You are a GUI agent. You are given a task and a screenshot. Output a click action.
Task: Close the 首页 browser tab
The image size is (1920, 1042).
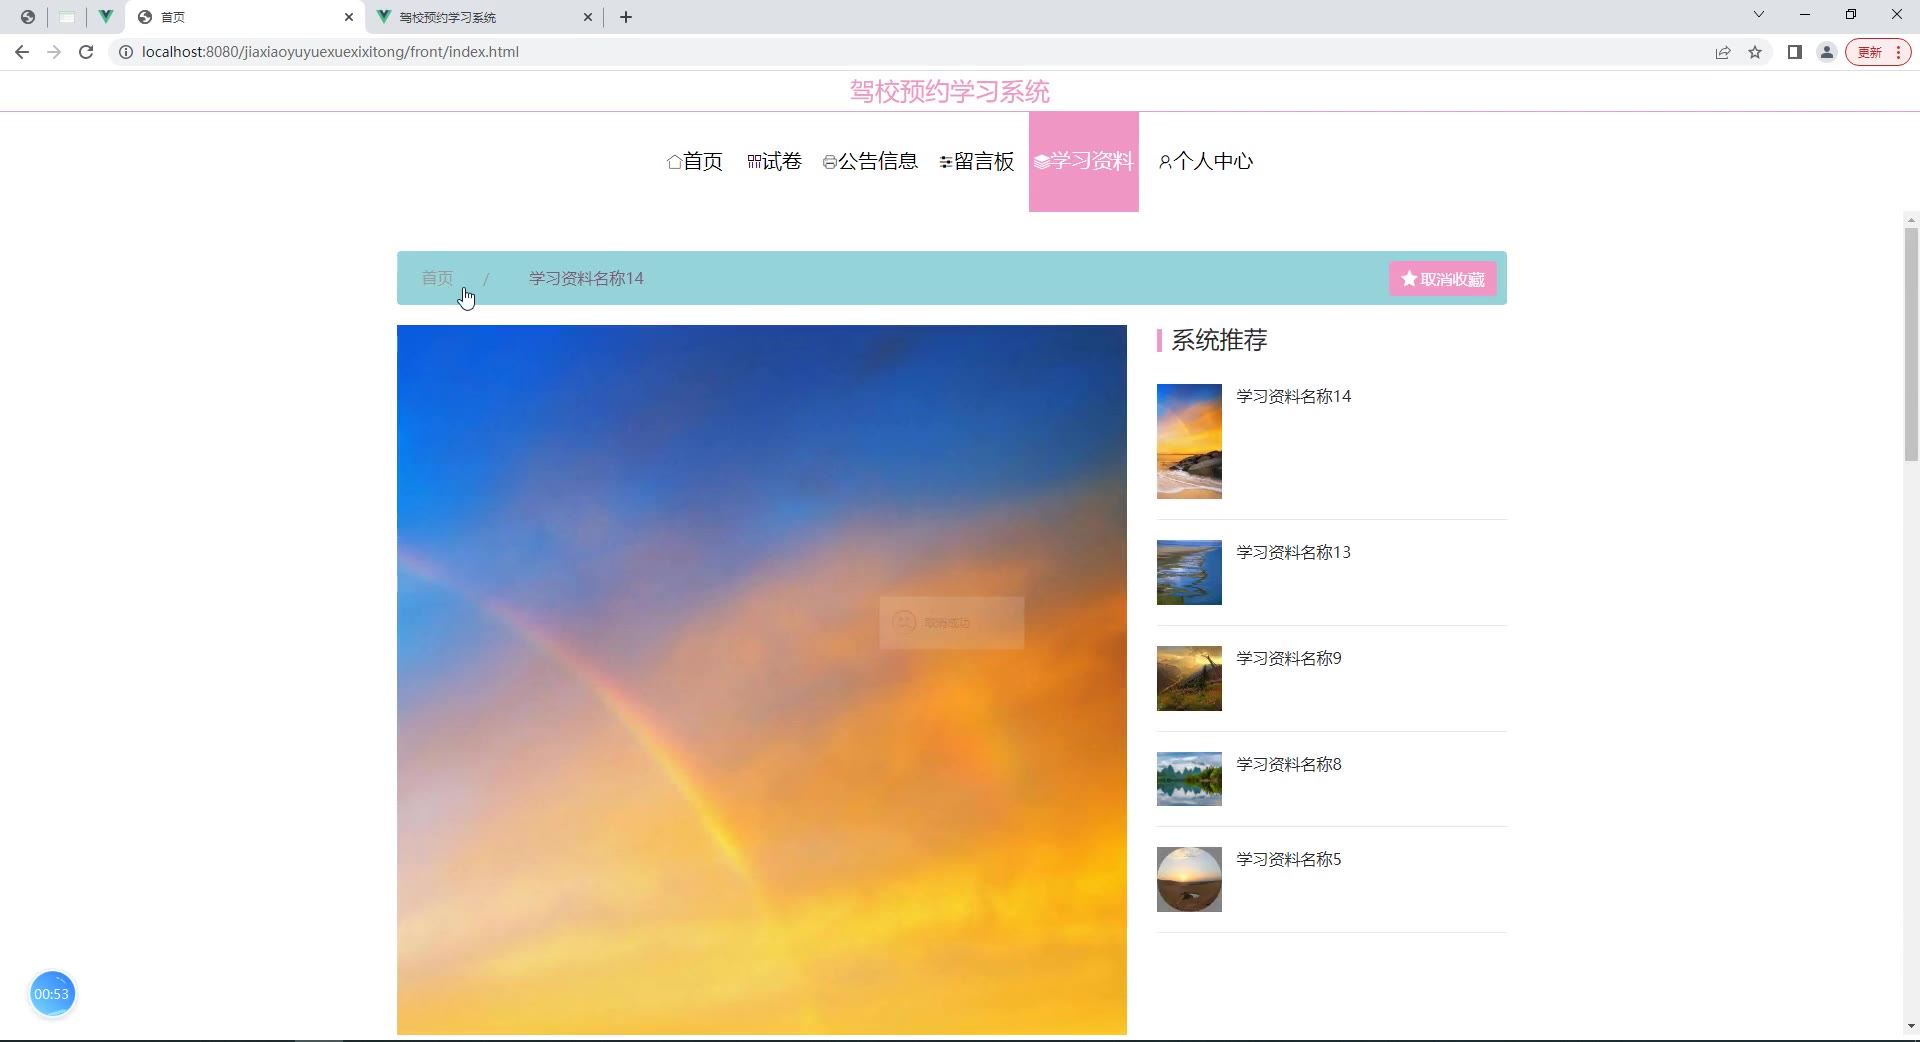(x=349, y=17)
